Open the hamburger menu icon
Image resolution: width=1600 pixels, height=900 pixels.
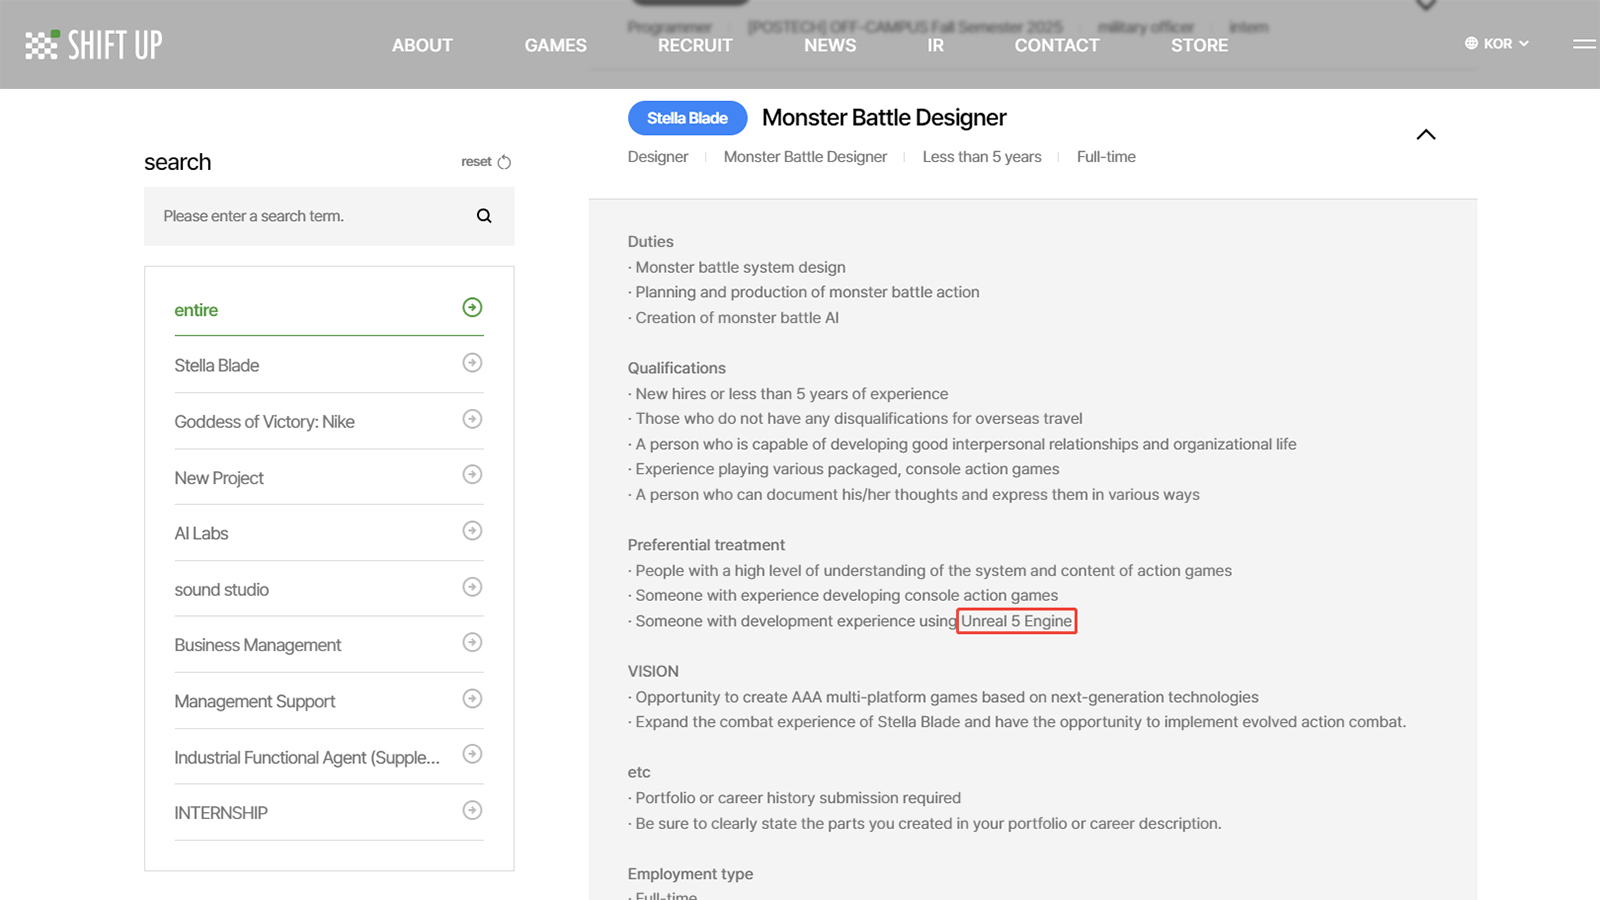[1585, 44]
